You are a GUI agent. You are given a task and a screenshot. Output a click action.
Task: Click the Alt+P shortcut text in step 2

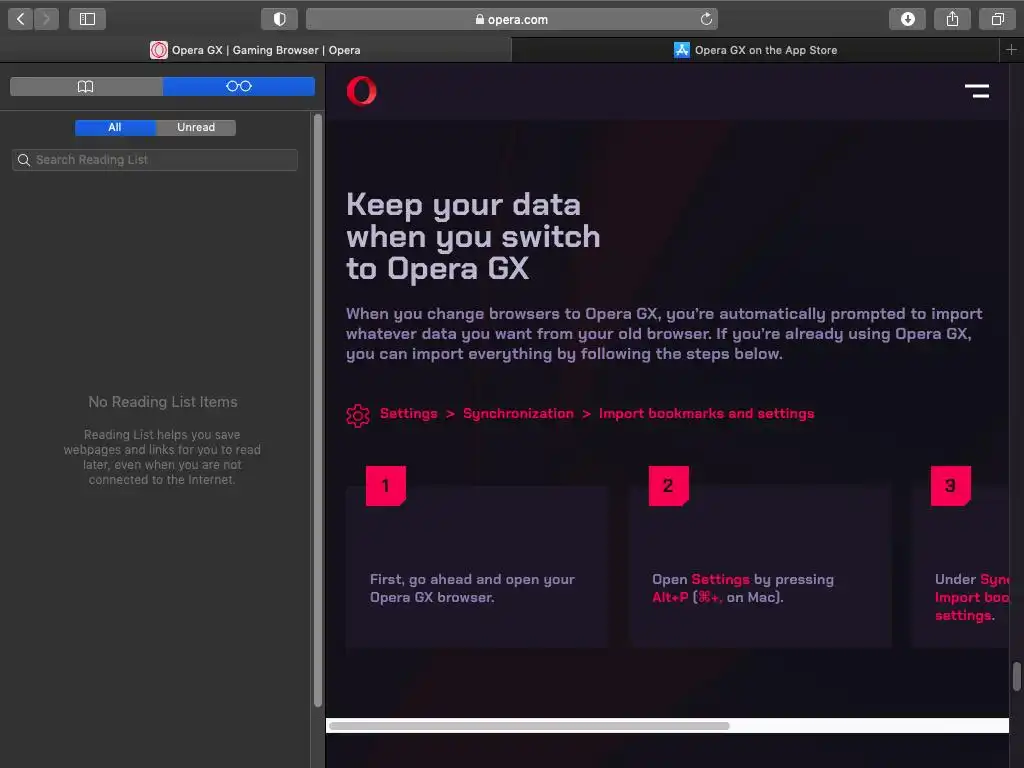pos(670,597)
